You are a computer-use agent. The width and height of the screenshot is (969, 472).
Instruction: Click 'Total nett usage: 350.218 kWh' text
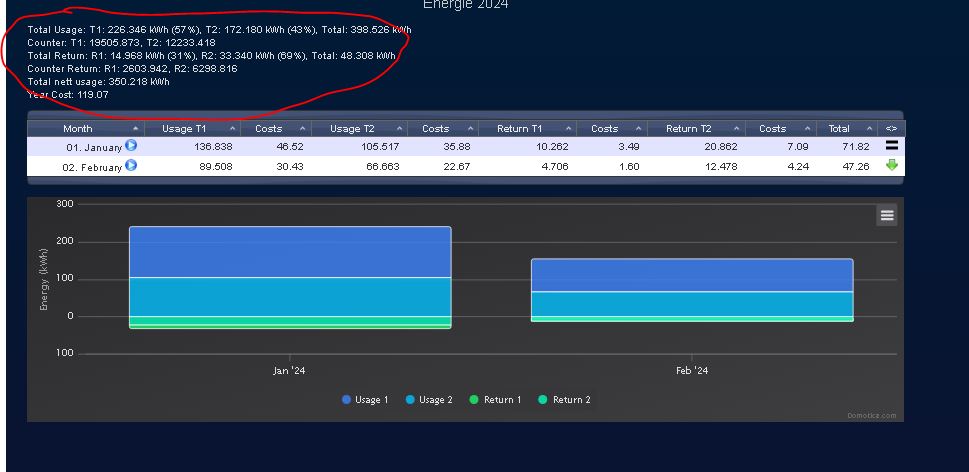[x=98, y=82]
